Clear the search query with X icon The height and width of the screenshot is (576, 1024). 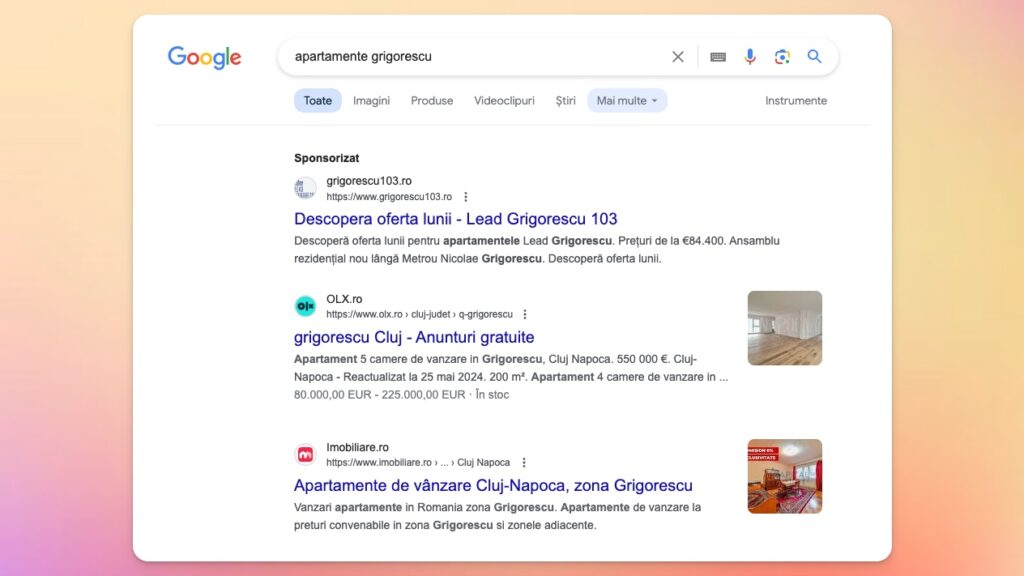pyautogui.click(x=678, y=57)
